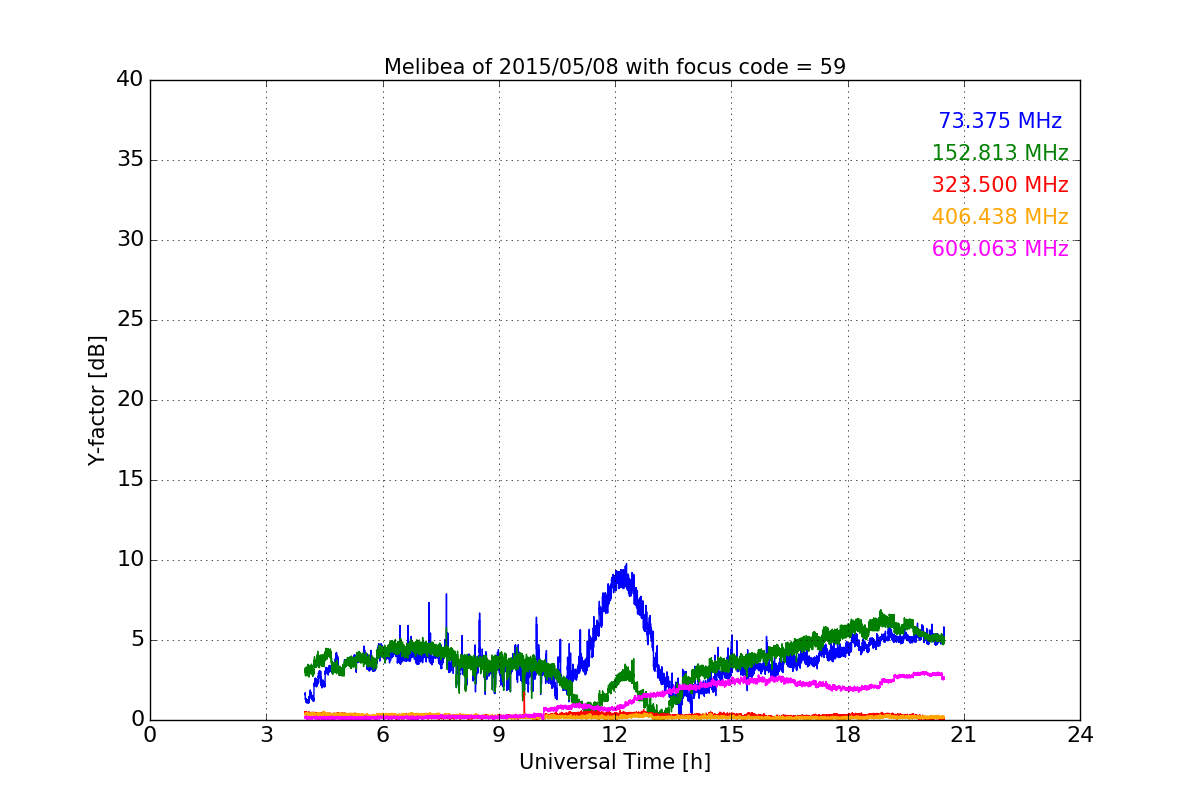Click the y-axis tick label 25
This screenshot has height=800, width=1200.
[130, 320]
